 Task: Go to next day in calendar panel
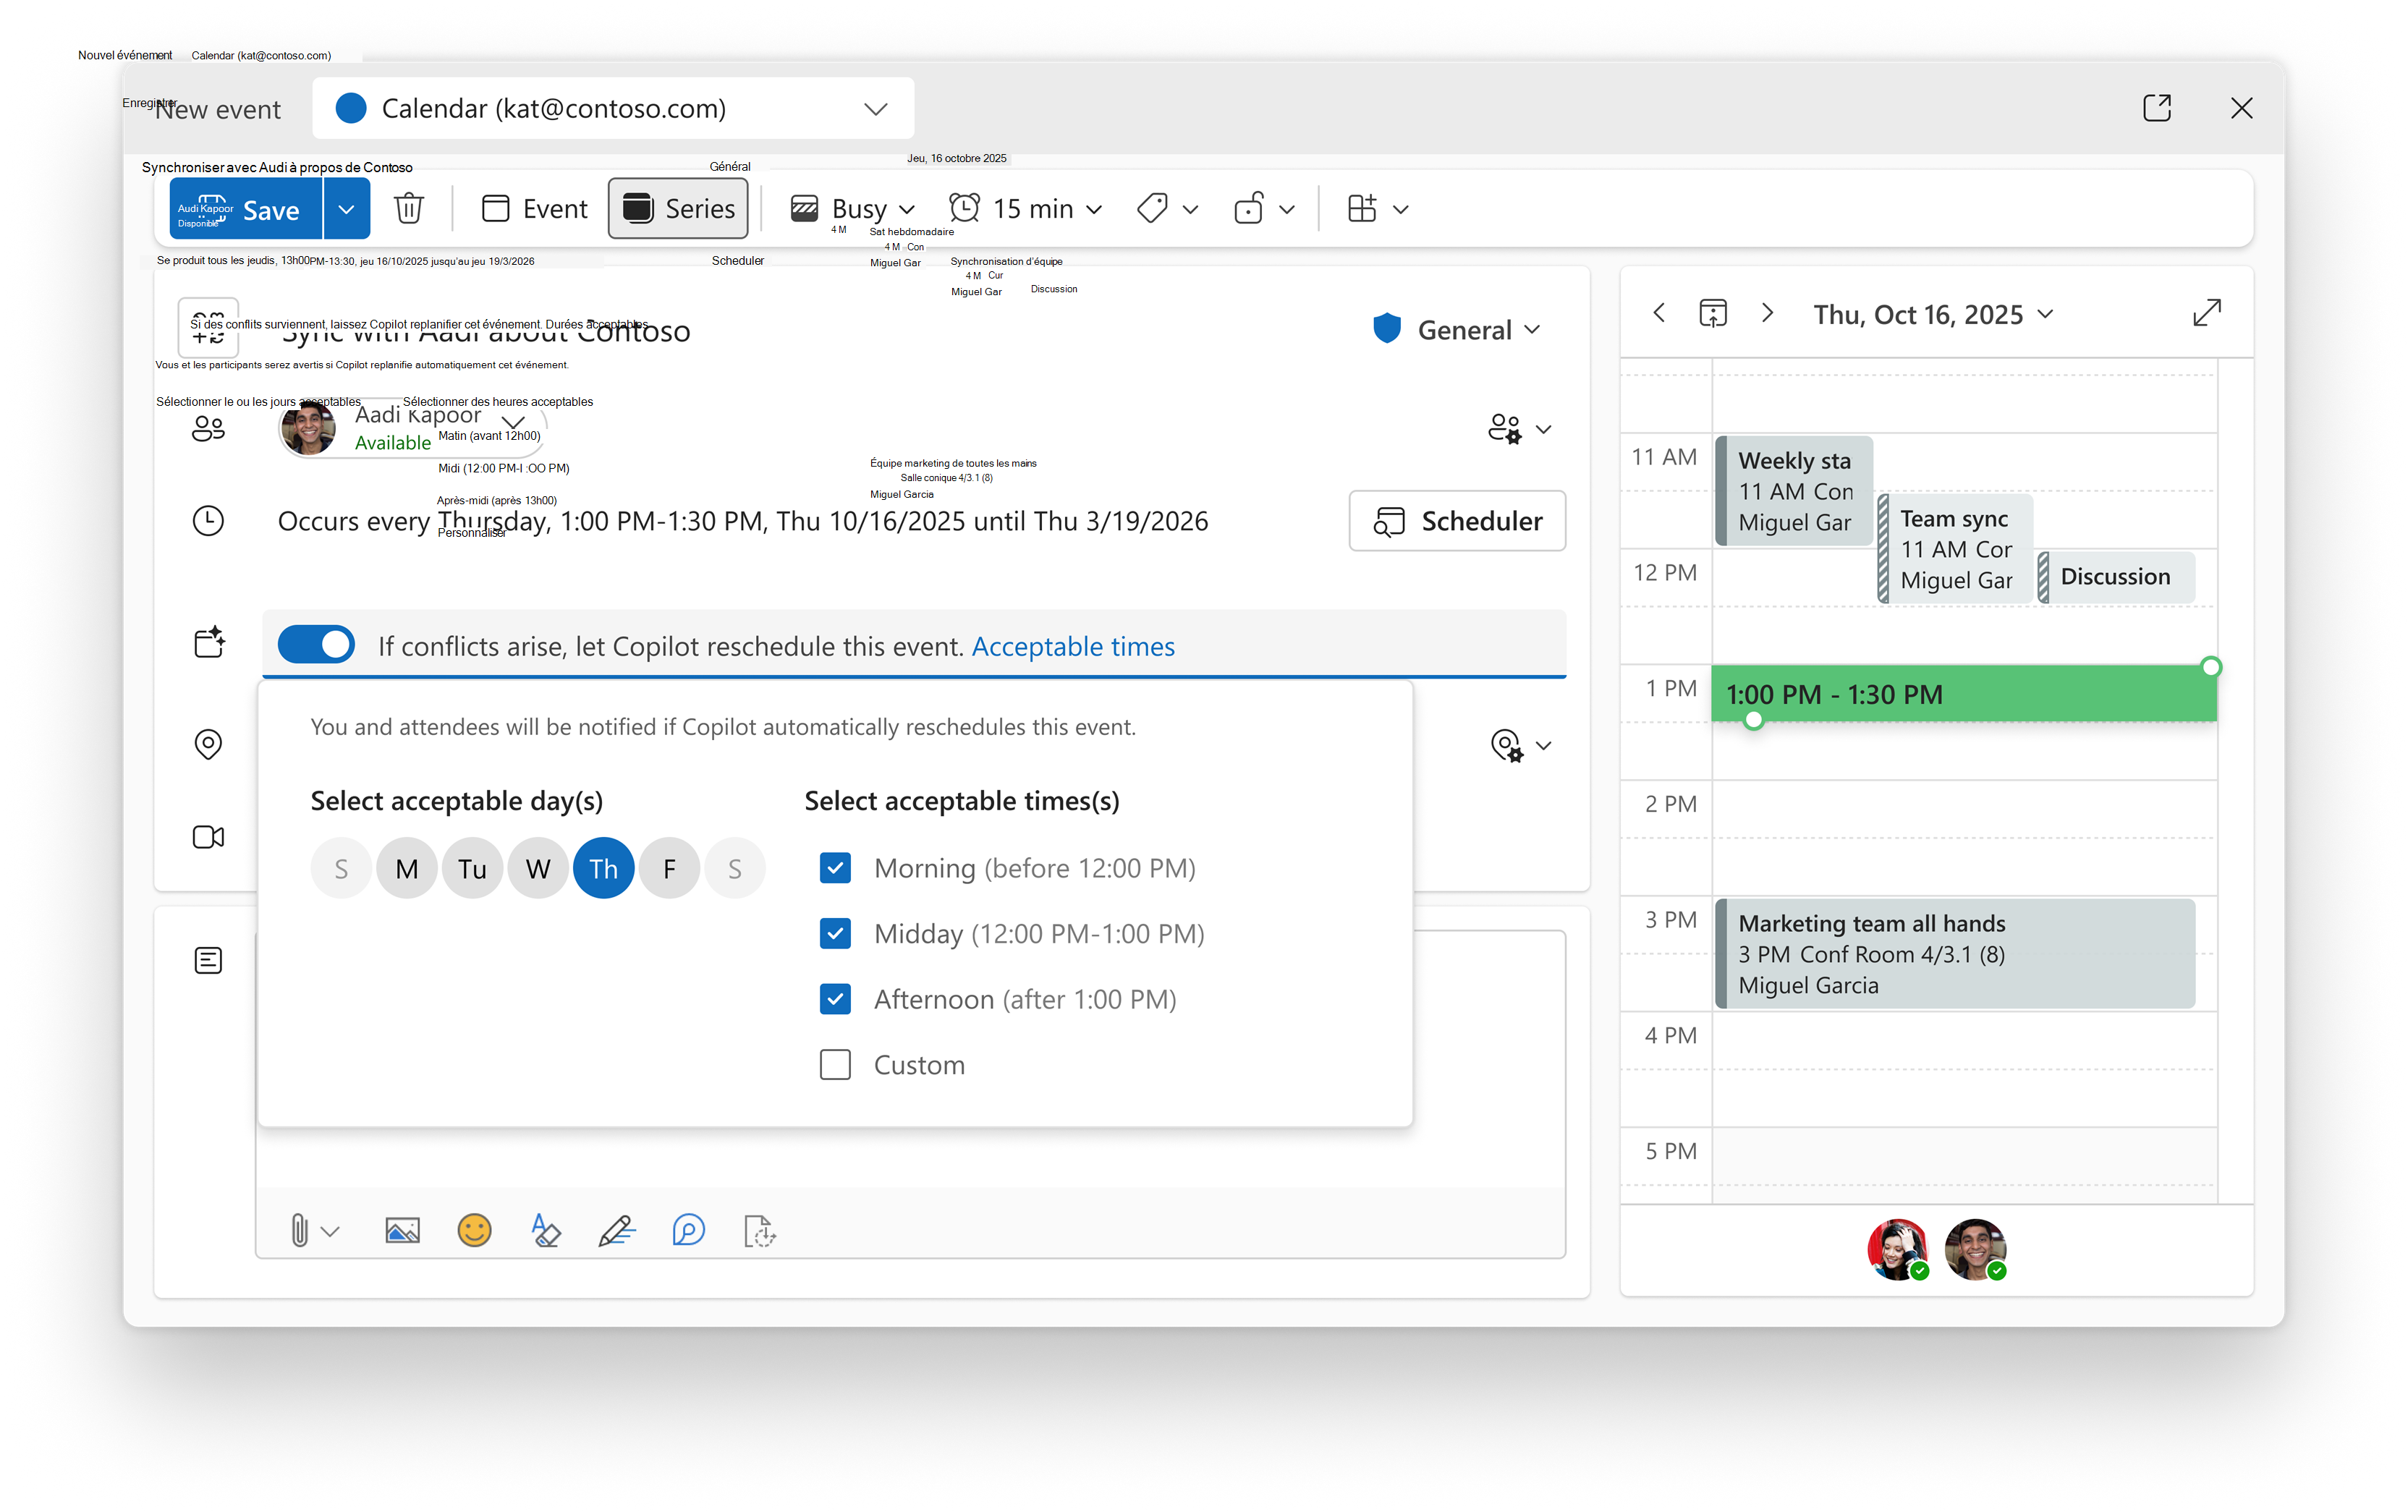[x=1767, y=313]
